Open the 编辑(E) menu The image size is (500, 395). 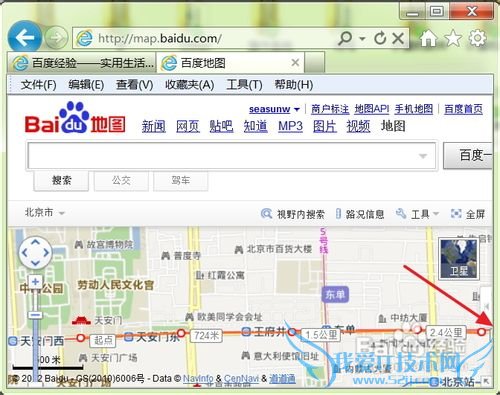click(86, 85)
